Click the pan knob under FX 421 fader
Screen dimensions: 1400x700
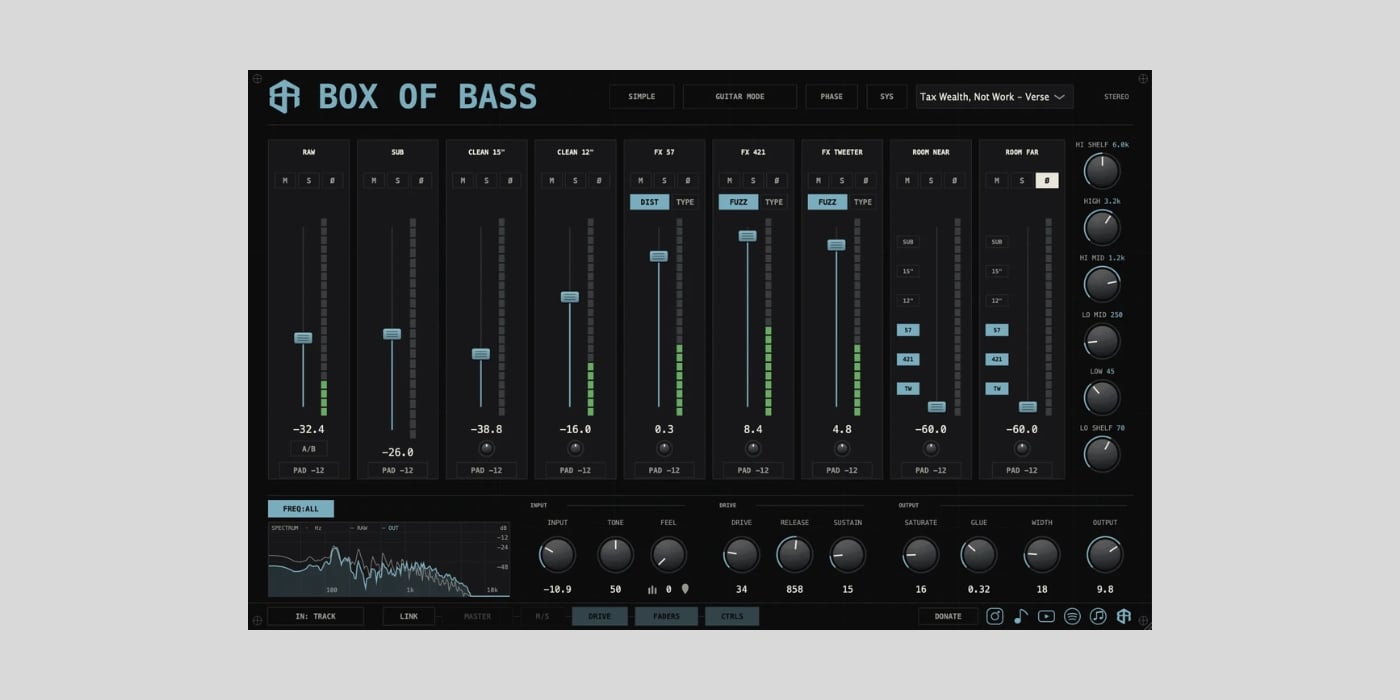753,449
